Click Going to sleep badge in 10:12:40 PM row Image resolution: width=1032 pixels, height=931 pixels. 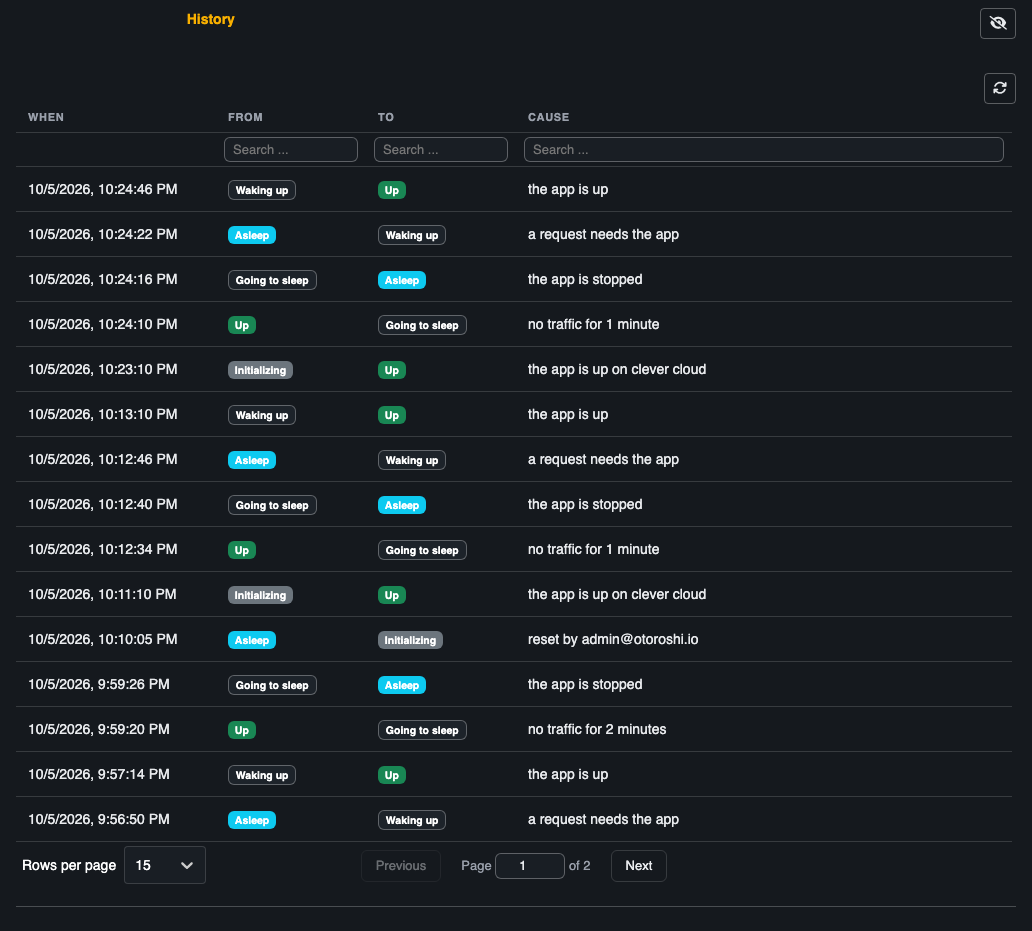pyautogui.click(x=272, y=505)
